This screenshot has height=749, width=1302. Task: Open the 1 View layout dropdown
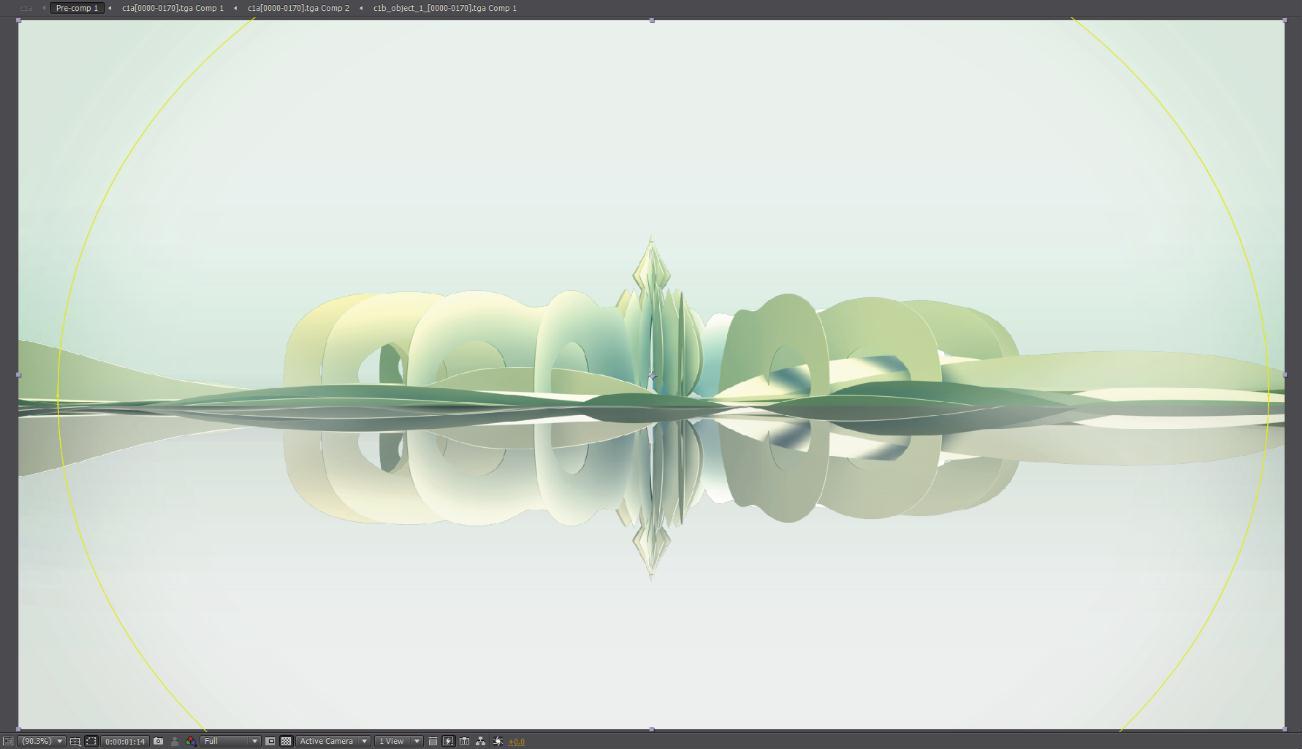[398, 741]
